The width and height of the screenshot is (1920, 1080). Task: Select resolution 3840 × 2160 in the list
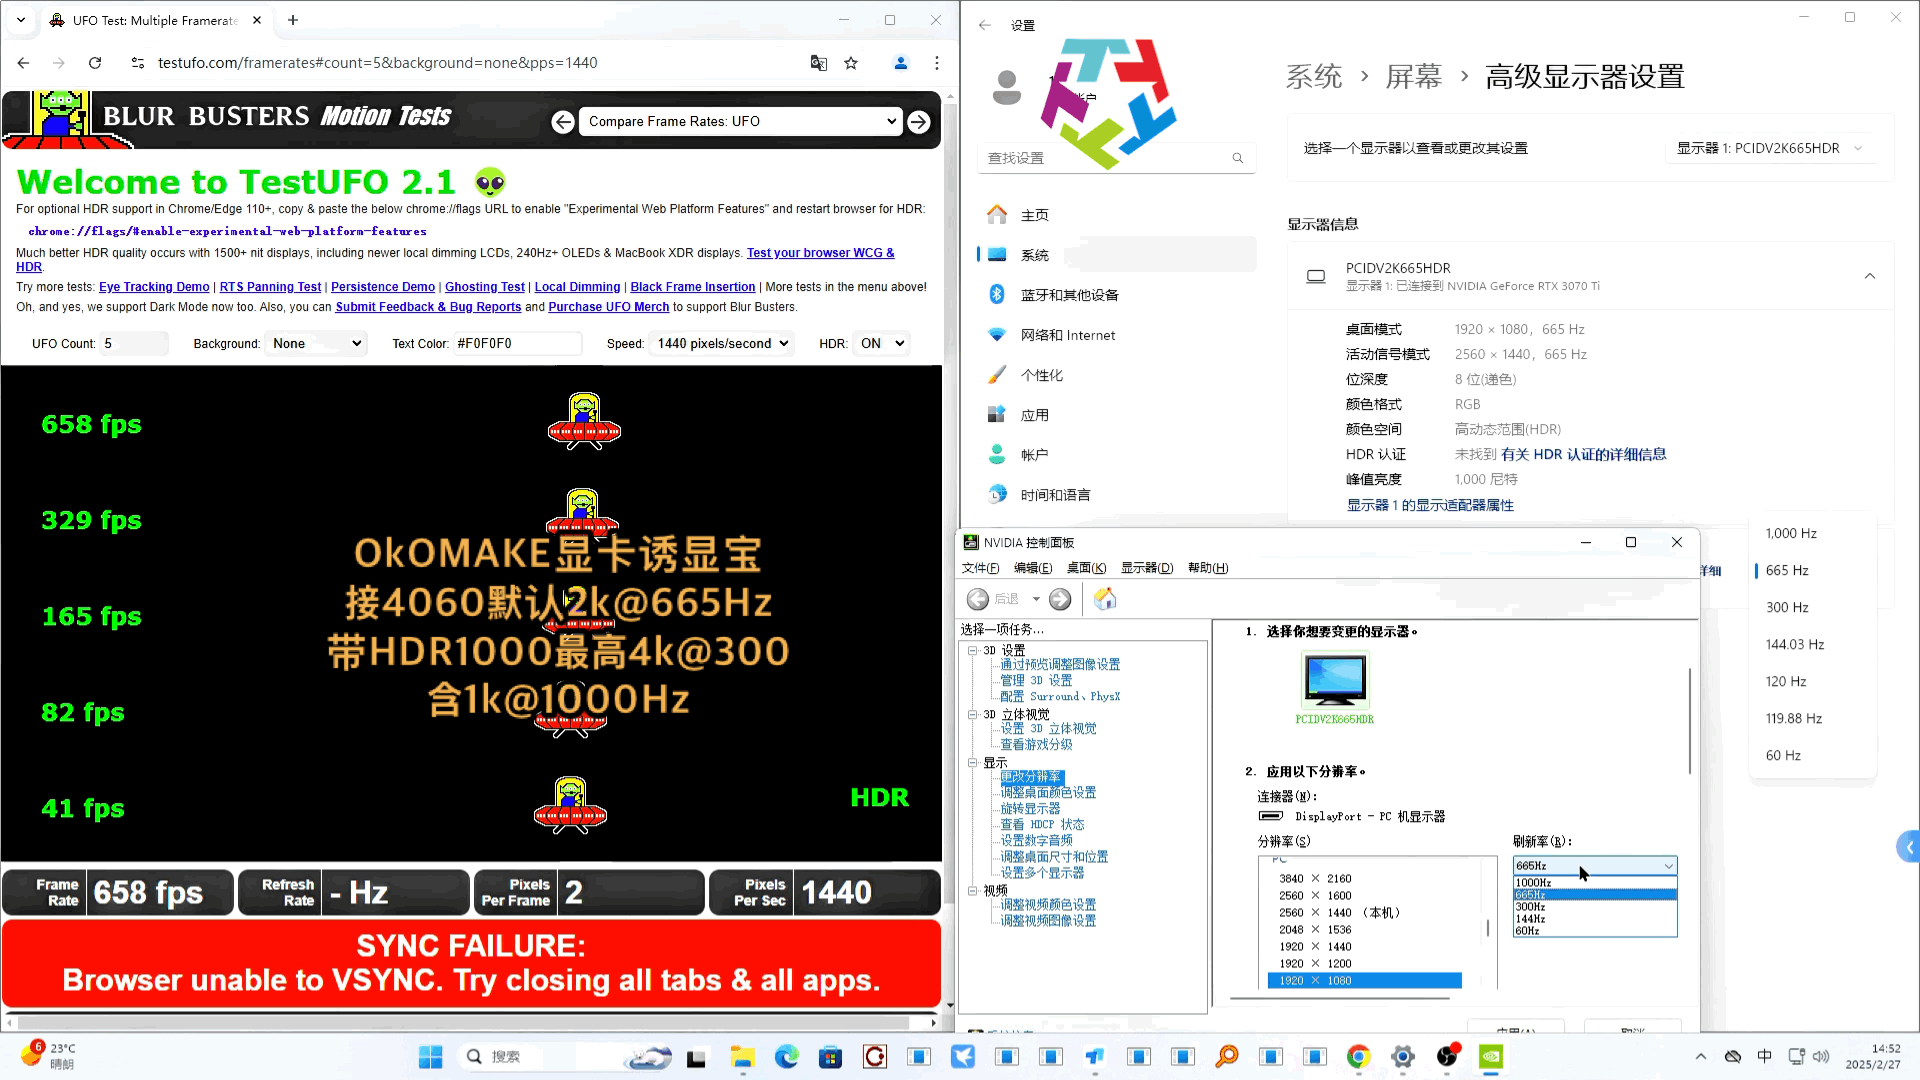point(1315,879)
